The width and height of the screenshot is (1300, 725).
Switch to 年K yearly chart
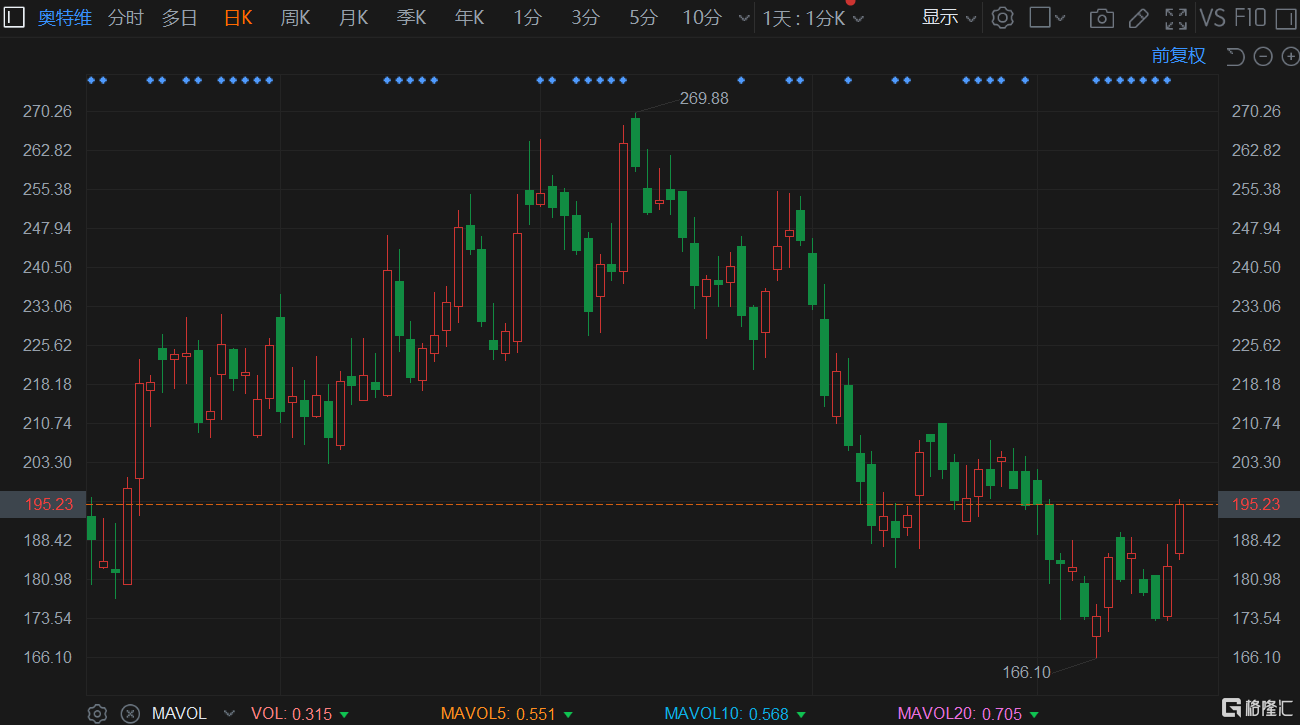point(469,17)
